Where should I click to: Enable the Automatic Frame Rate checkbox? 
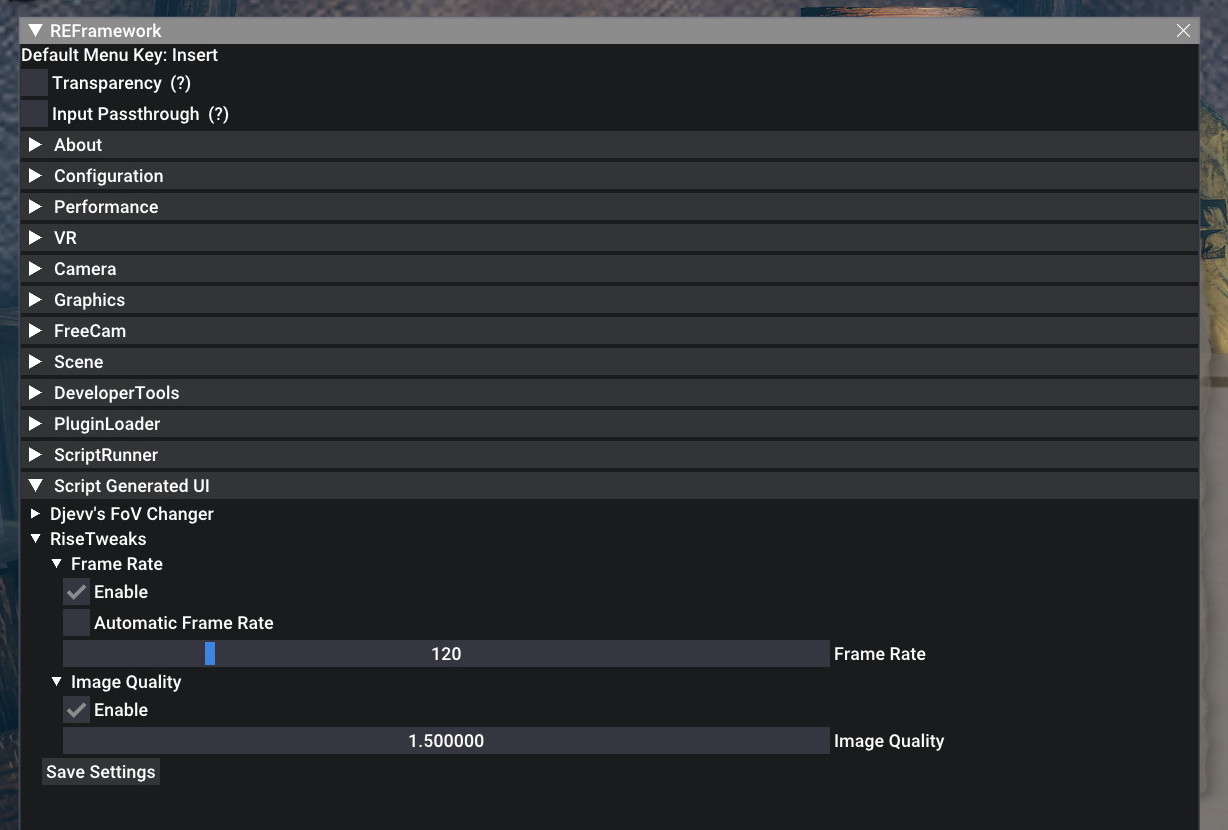tap(76, 623)
